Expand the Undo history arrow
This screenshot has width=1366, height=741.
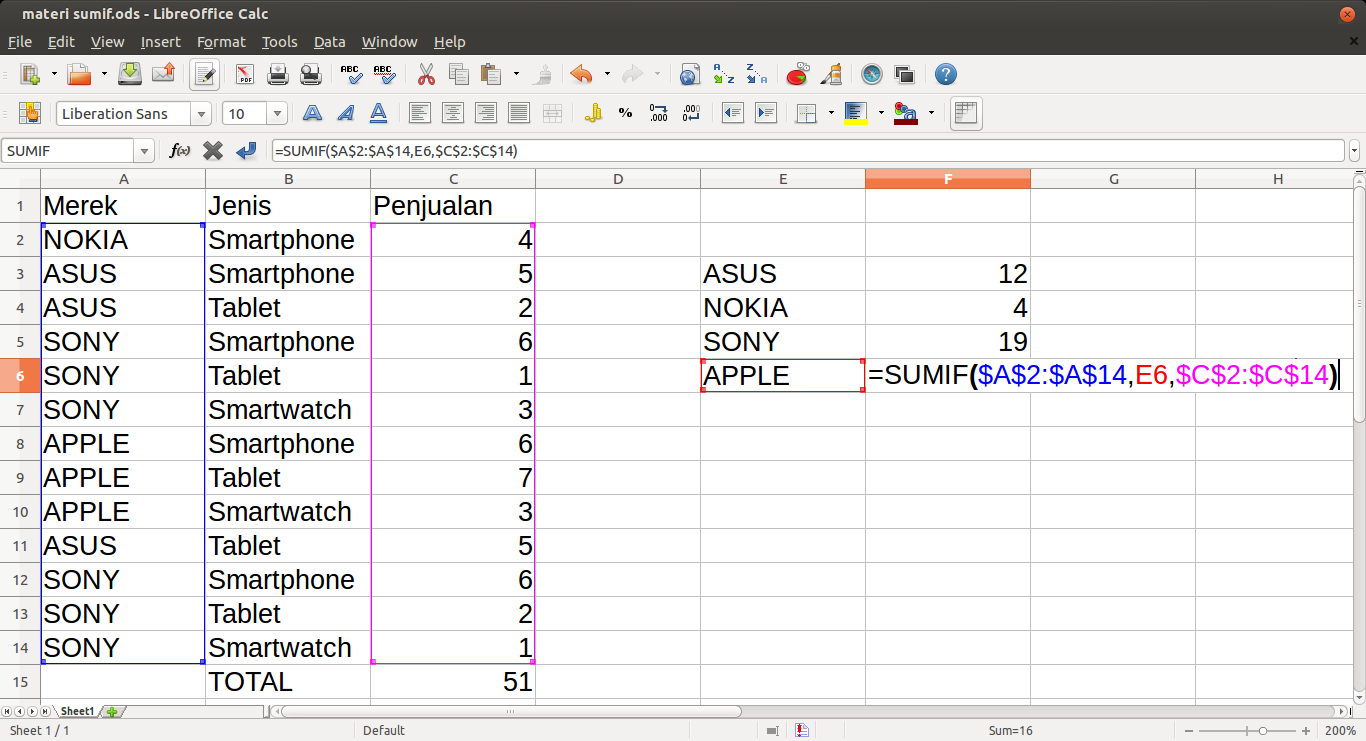click(607, 74)
